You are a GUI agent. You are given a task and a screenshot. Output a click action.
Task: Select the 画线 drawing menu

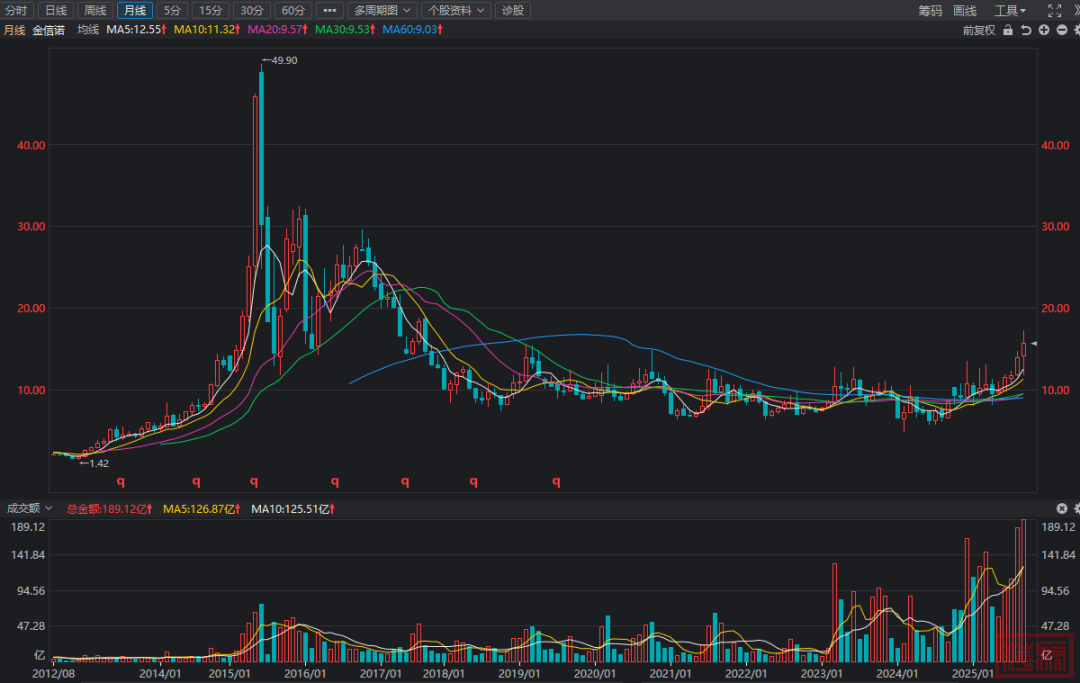[x=965, y=10]
